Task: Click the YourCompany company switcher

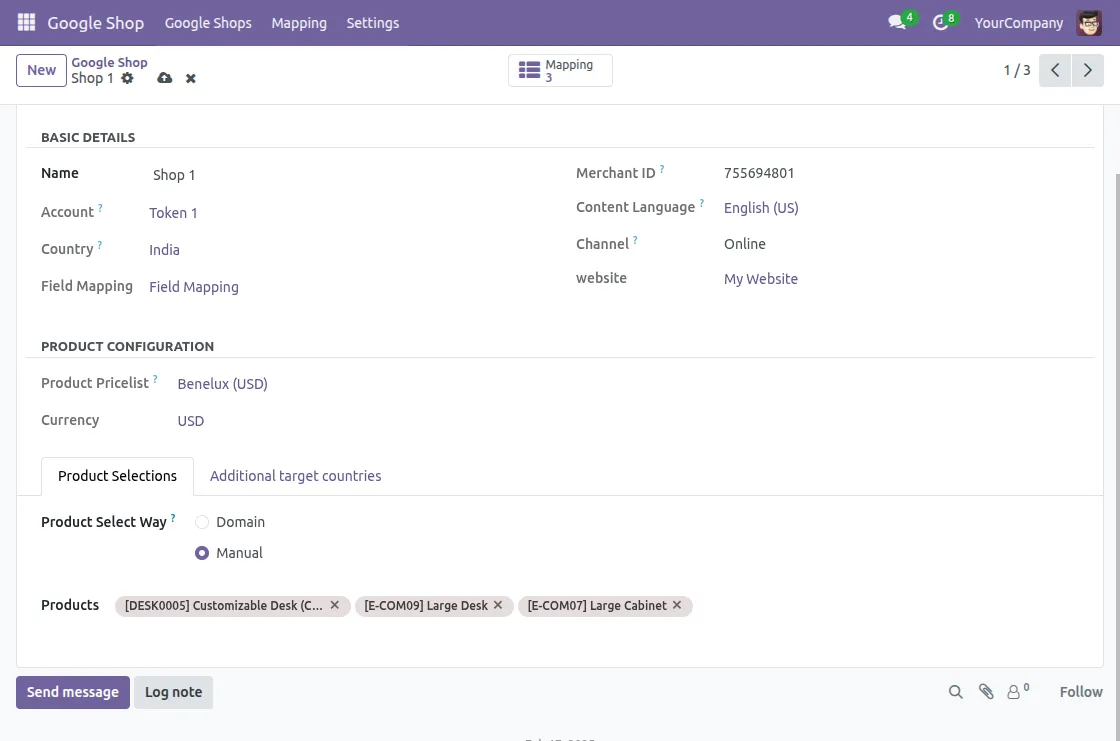Action: (1019, 23)
